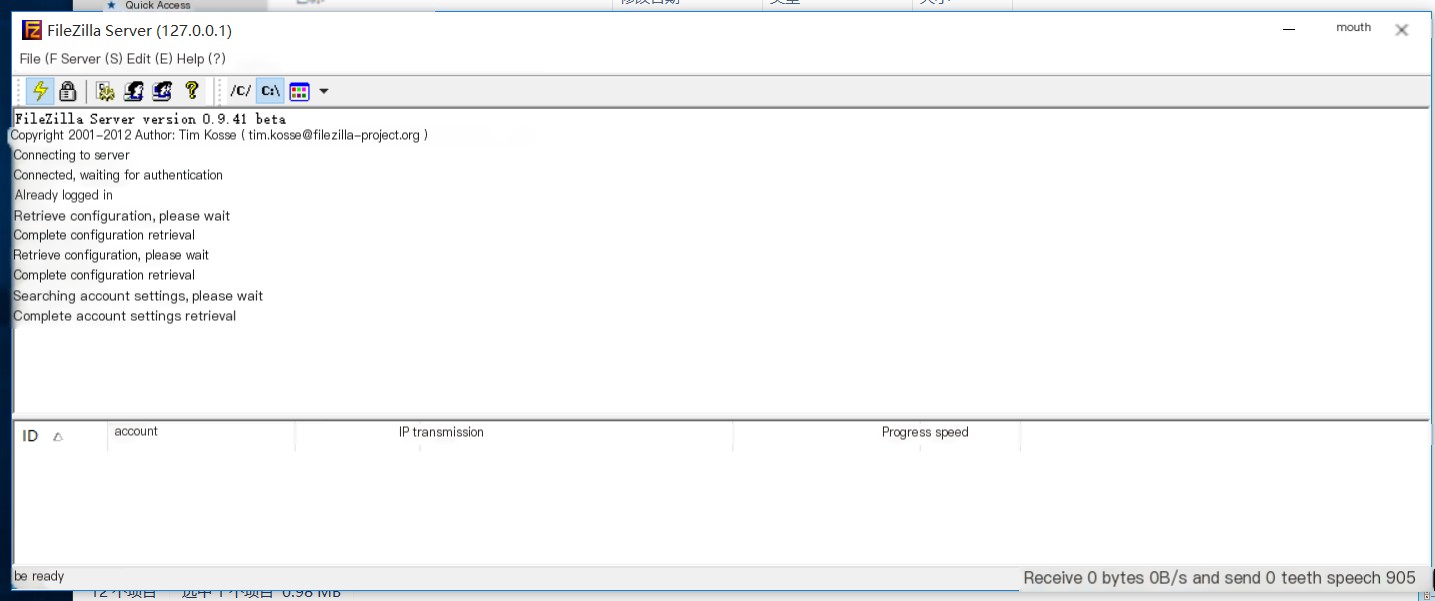1435x601 pixels.
Task: Click the FileZilla Server title bar icon
Action: click(x=32, y=30)
